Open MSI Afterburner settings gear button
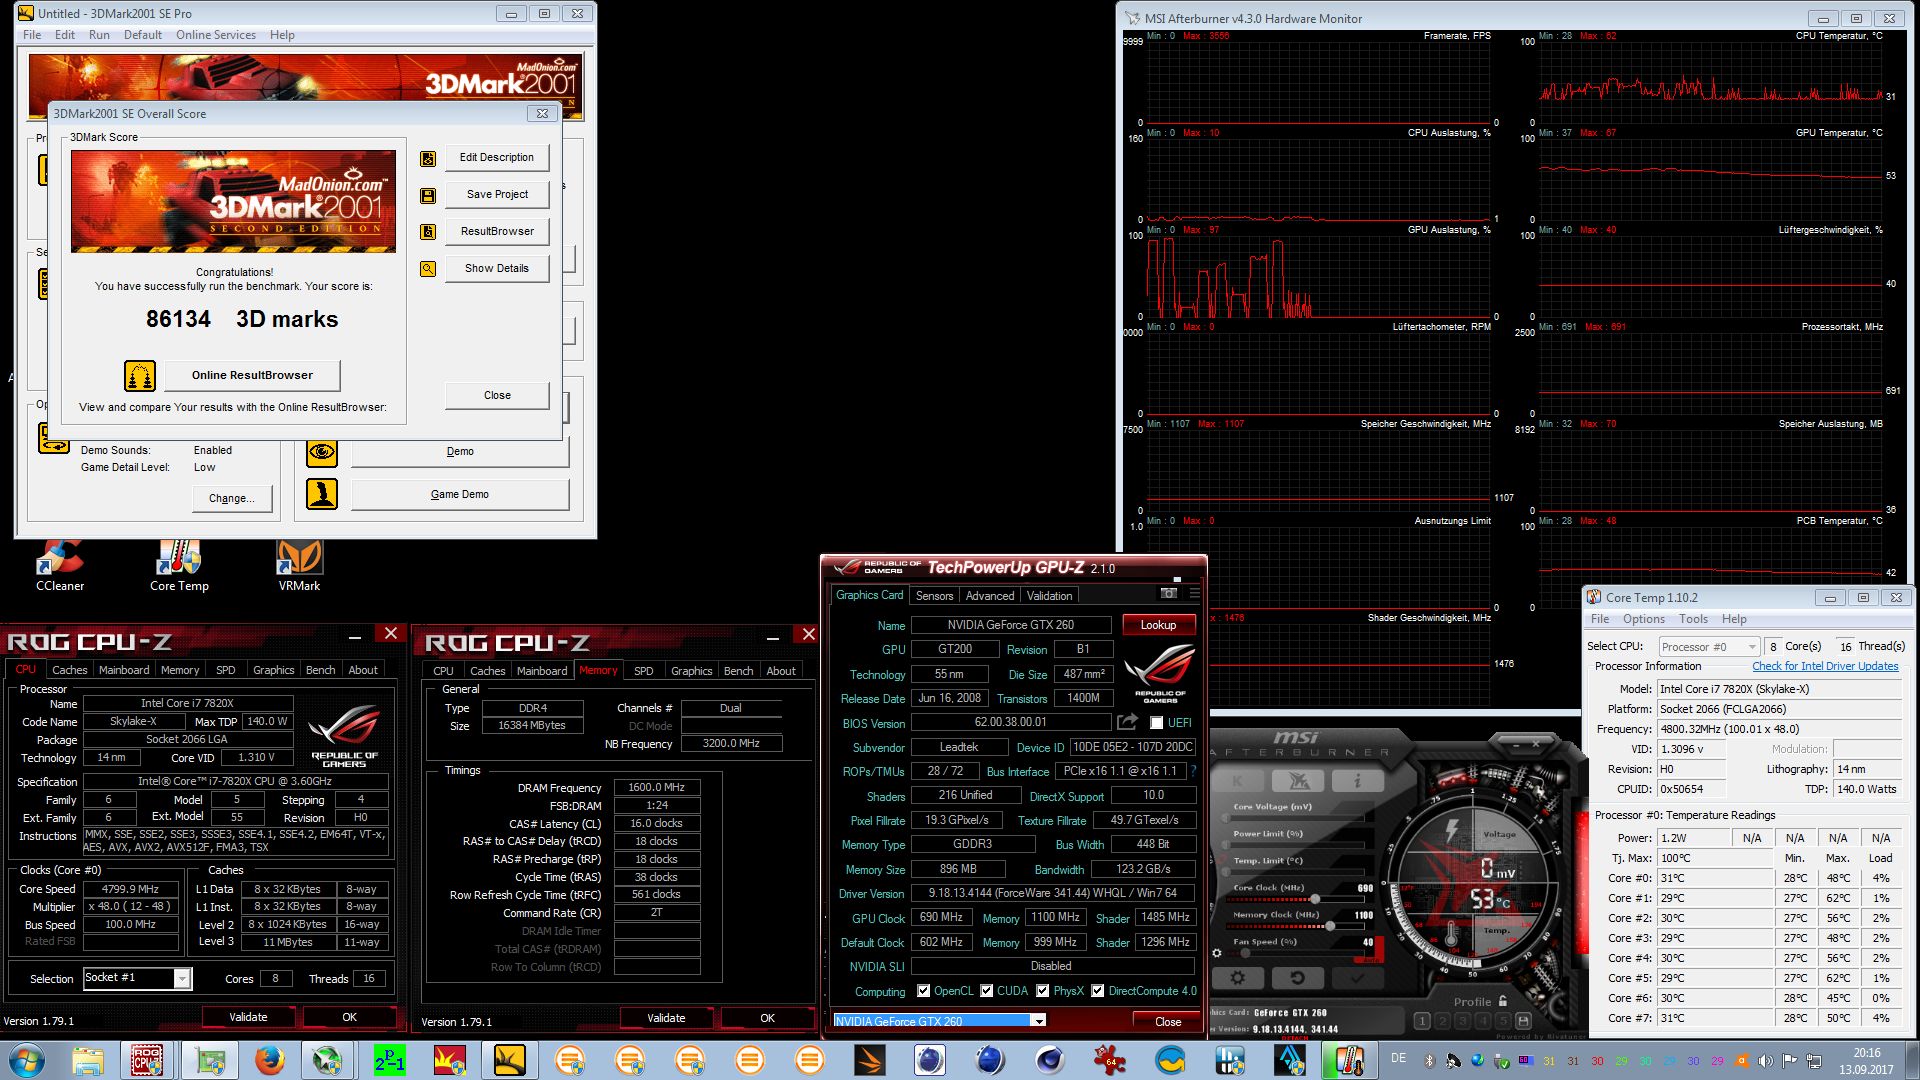 [1238, 978]
